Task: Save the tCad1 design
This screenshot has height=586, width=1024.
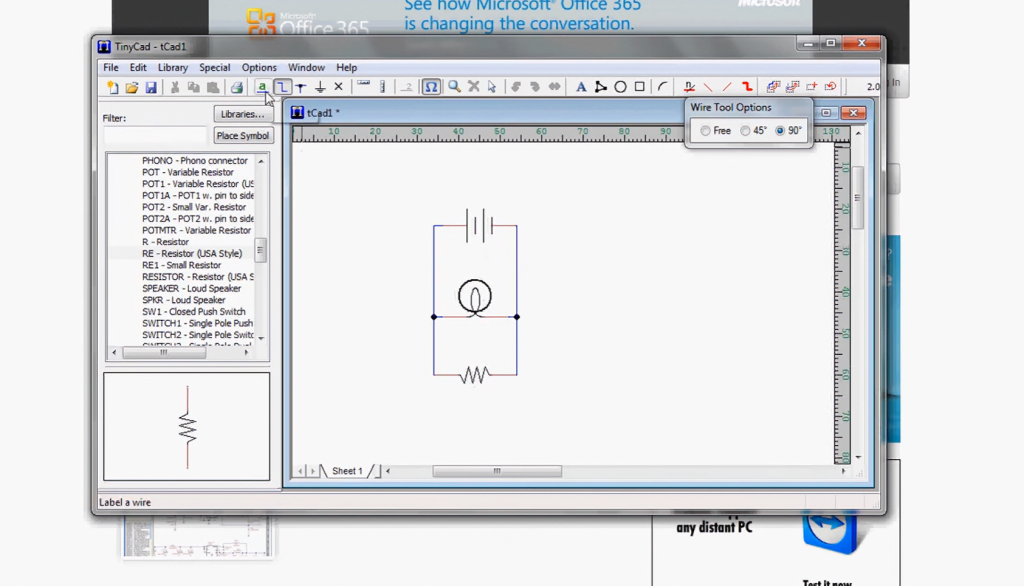Action: click(152, 87)
